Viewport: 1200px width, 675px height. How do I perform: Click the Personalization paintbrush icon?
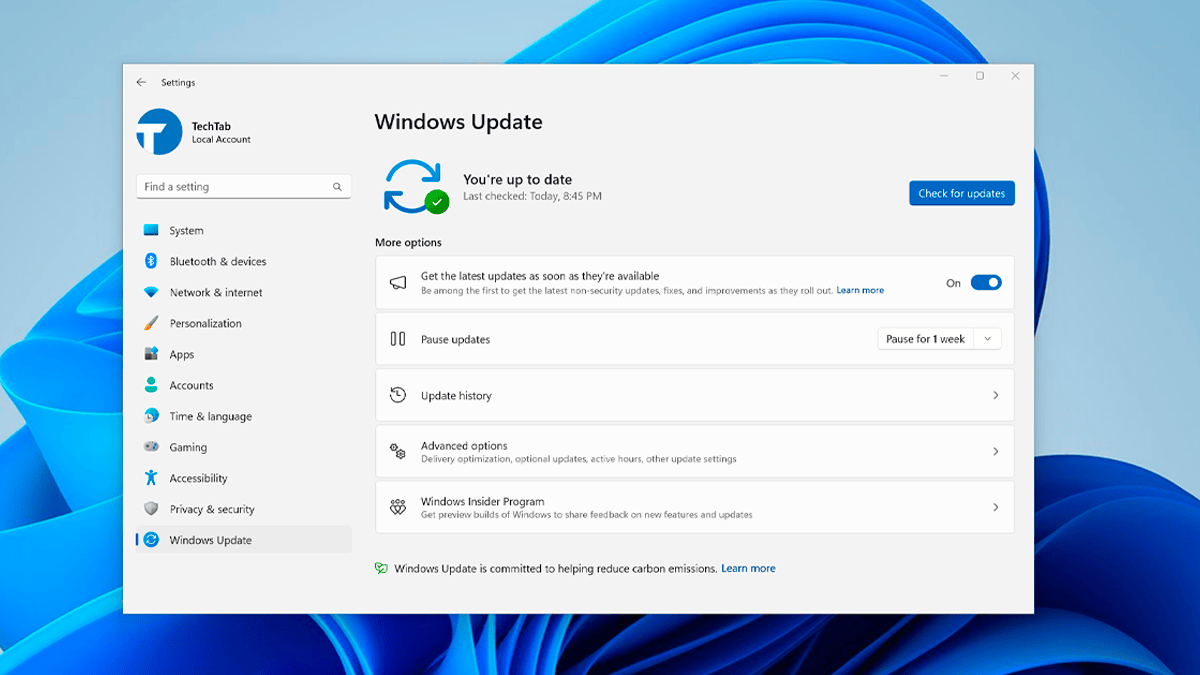point(151,323)
